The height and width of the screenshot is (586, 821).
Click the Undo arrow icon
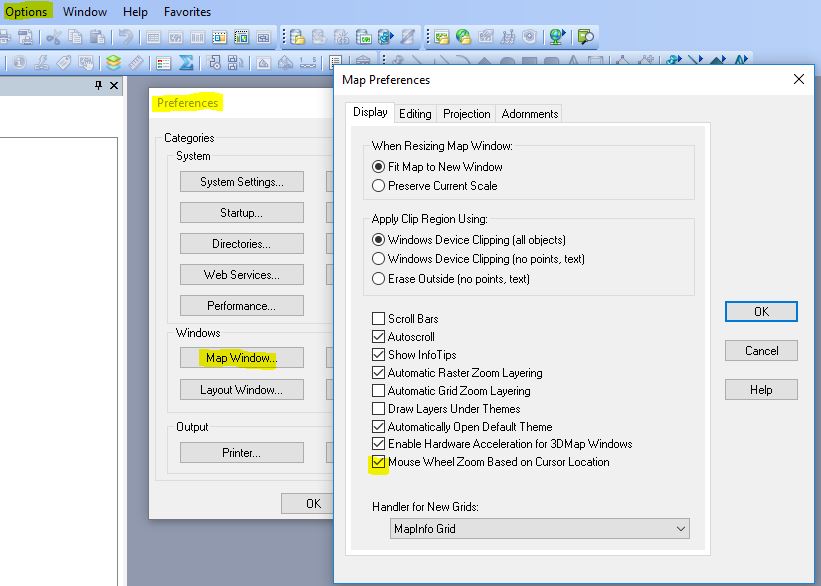coord(125,37)
